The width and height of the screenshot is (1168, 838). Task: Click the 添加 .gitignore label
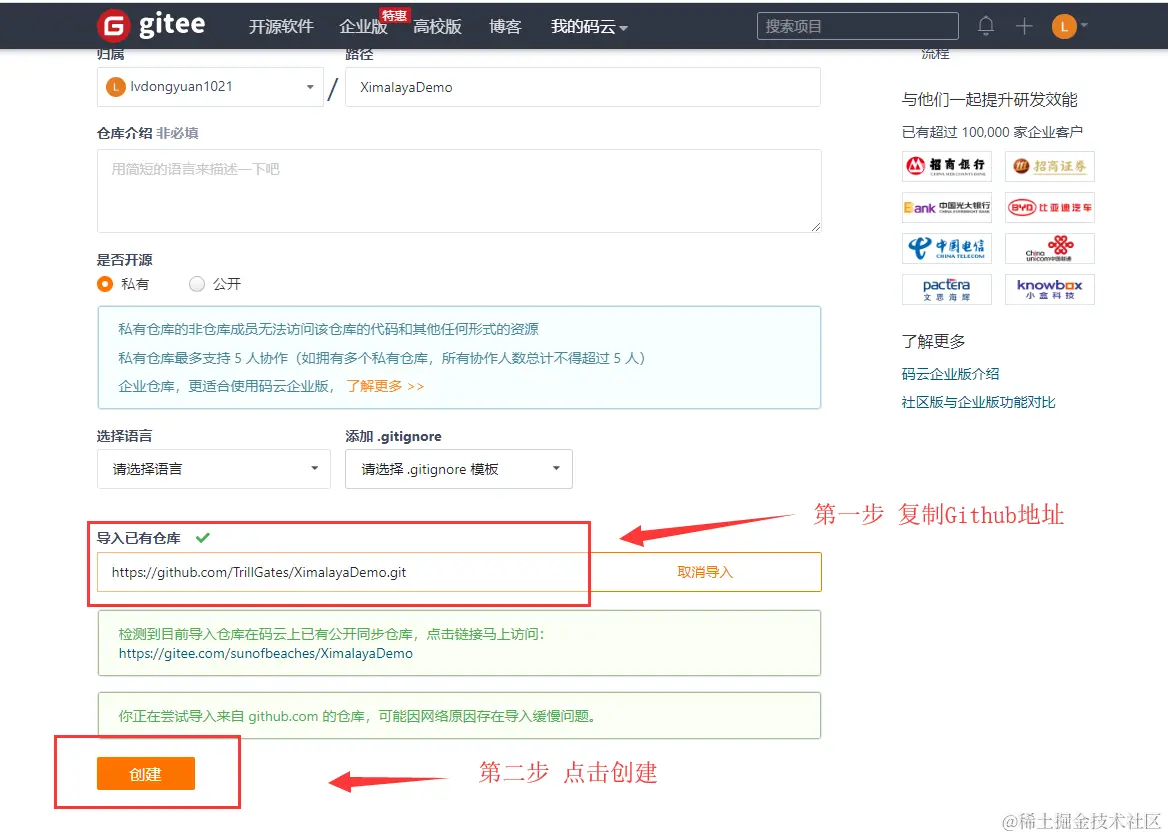click(x=393, y=437)
